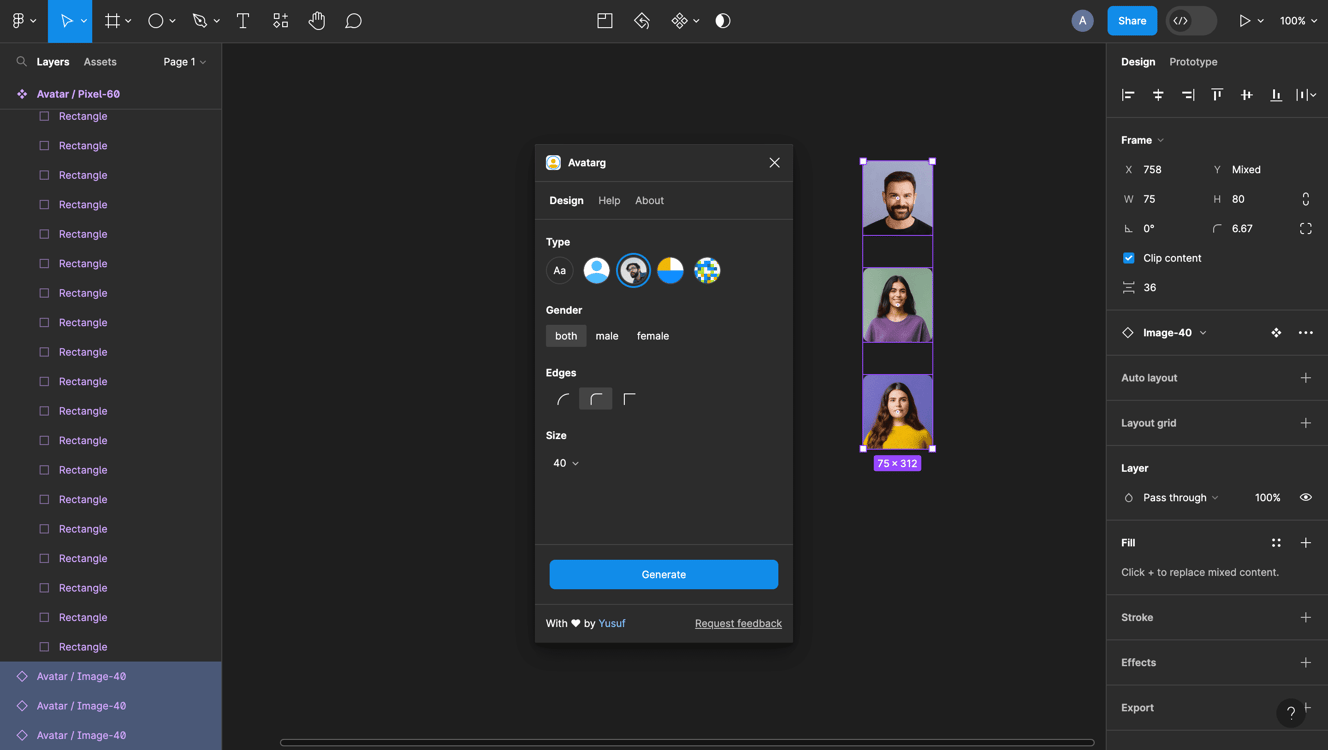The image size is (1328, 750).
Task: Select the initials avatar type in Avatarg
Action: click(x=559, y=270)
